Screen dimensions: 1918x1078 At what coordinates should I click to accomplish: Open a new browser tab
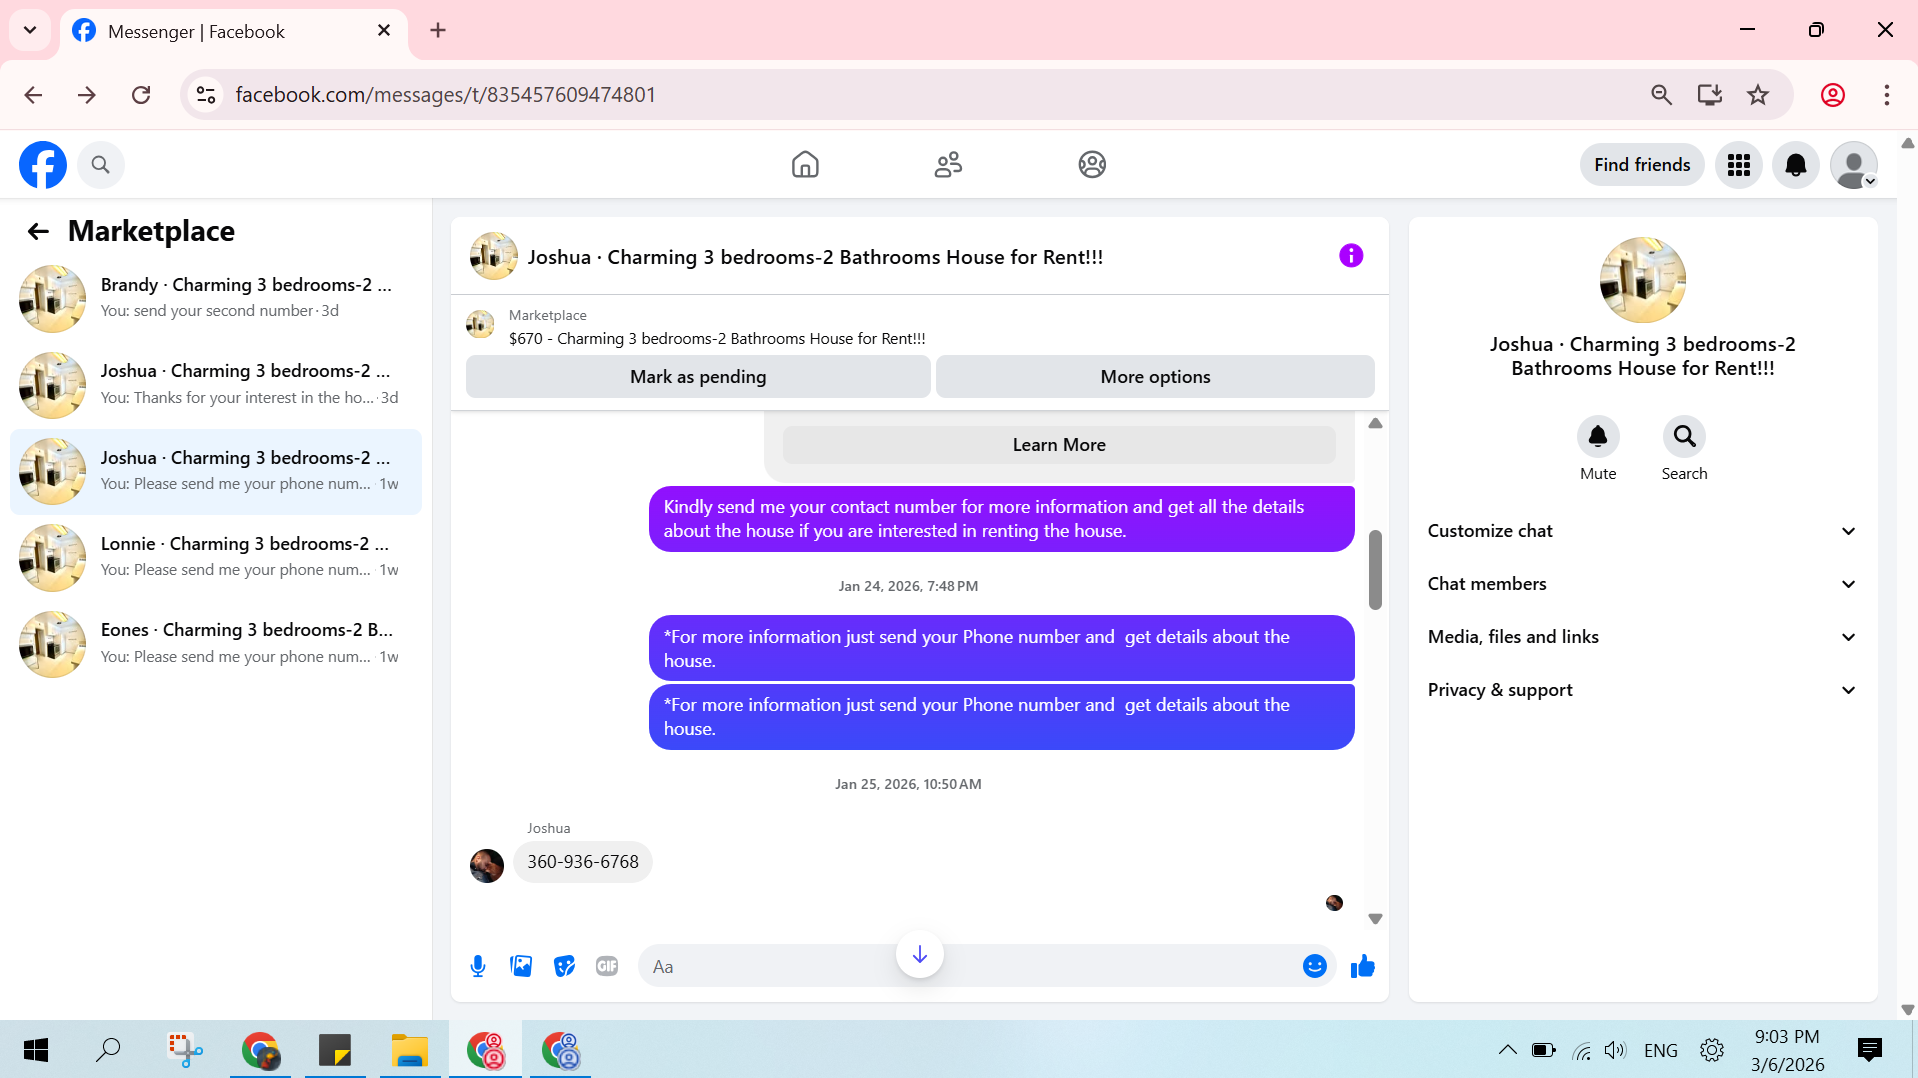coord(438,30)
